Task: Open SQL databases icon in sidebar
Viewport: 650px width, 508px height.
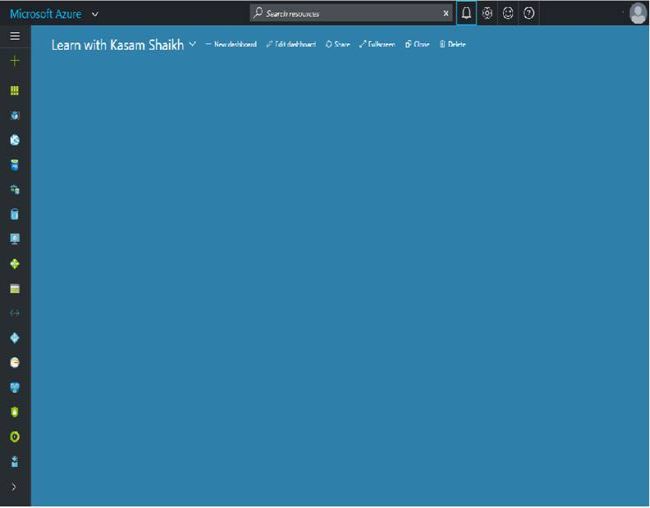Action: tap(15, 165)
